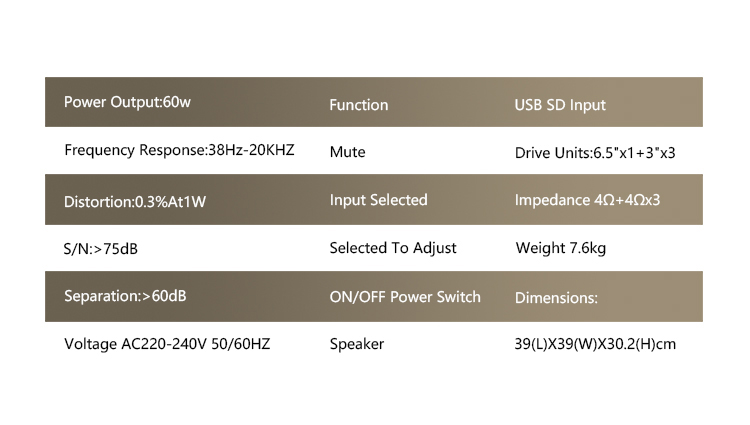Click the Selected To Adjust text
This screenshot has height=425, width=750.
tap(393, 248)
